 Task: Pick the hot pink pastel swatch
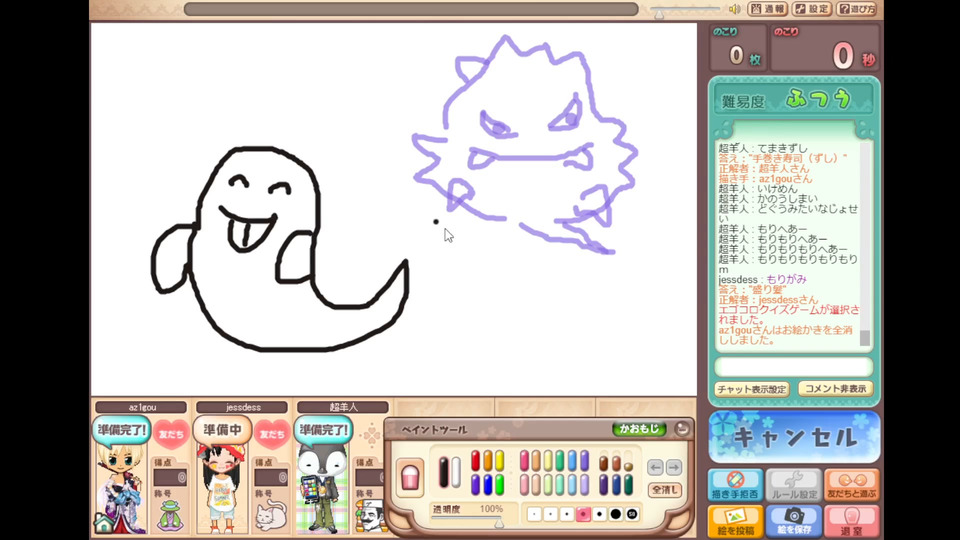coord(524,460)
